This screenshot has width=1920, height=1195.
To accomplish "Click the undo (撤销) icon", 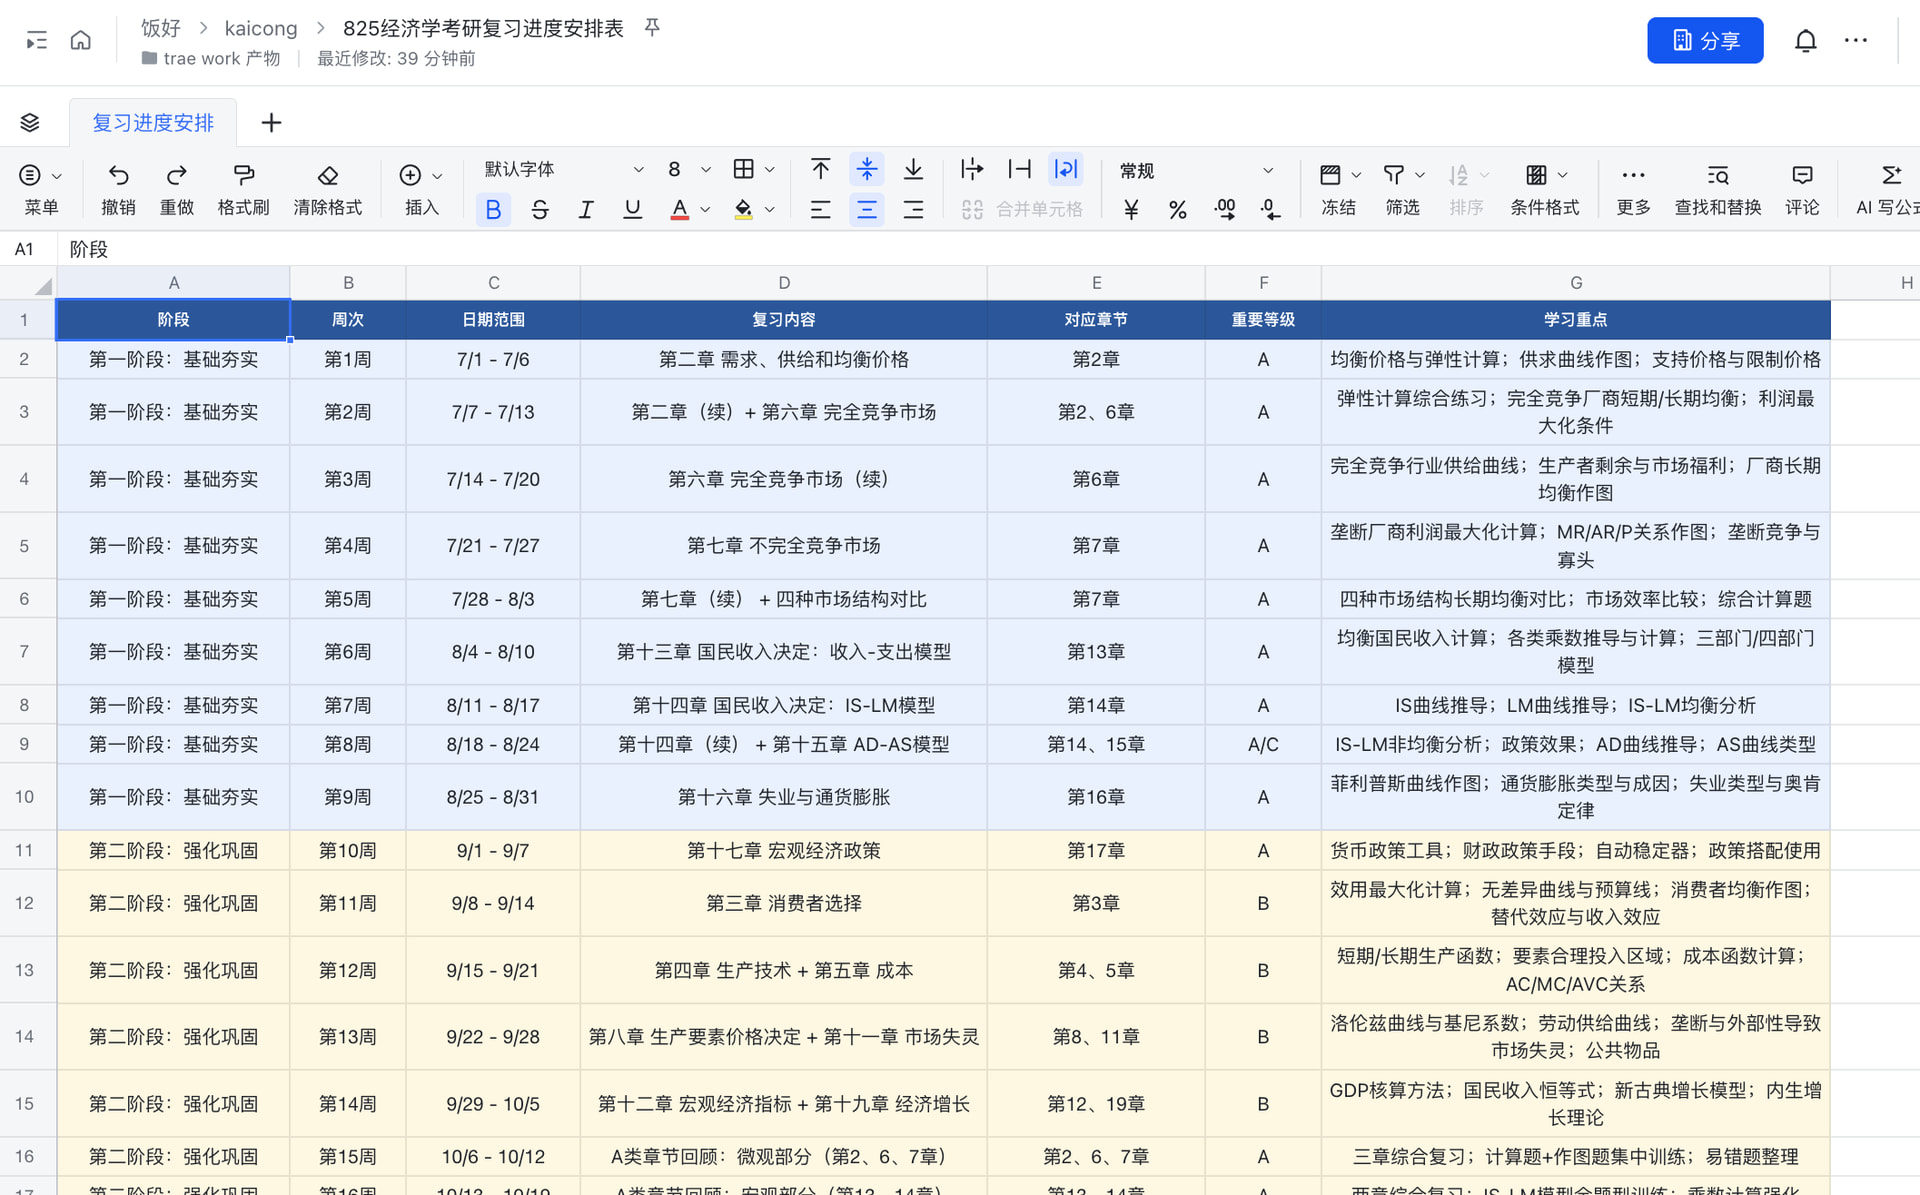I will pyautogui.click(x=118, y=175).
